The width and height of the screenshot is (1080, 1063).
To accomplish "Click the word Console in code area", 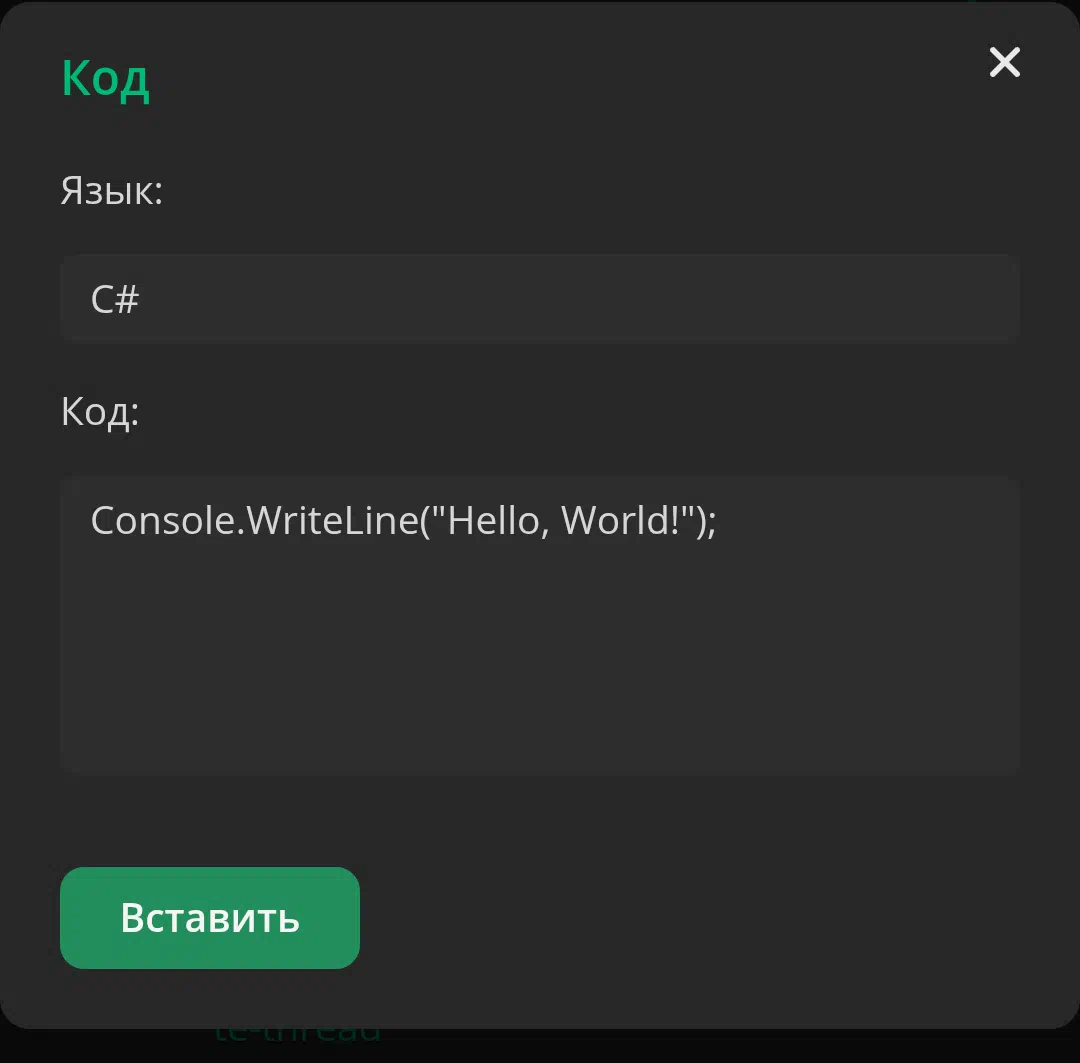I will [x=163, y=520].
